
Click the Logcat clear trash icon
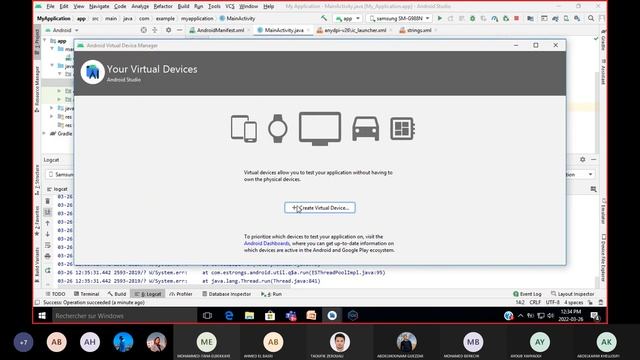tap(47, 201)
